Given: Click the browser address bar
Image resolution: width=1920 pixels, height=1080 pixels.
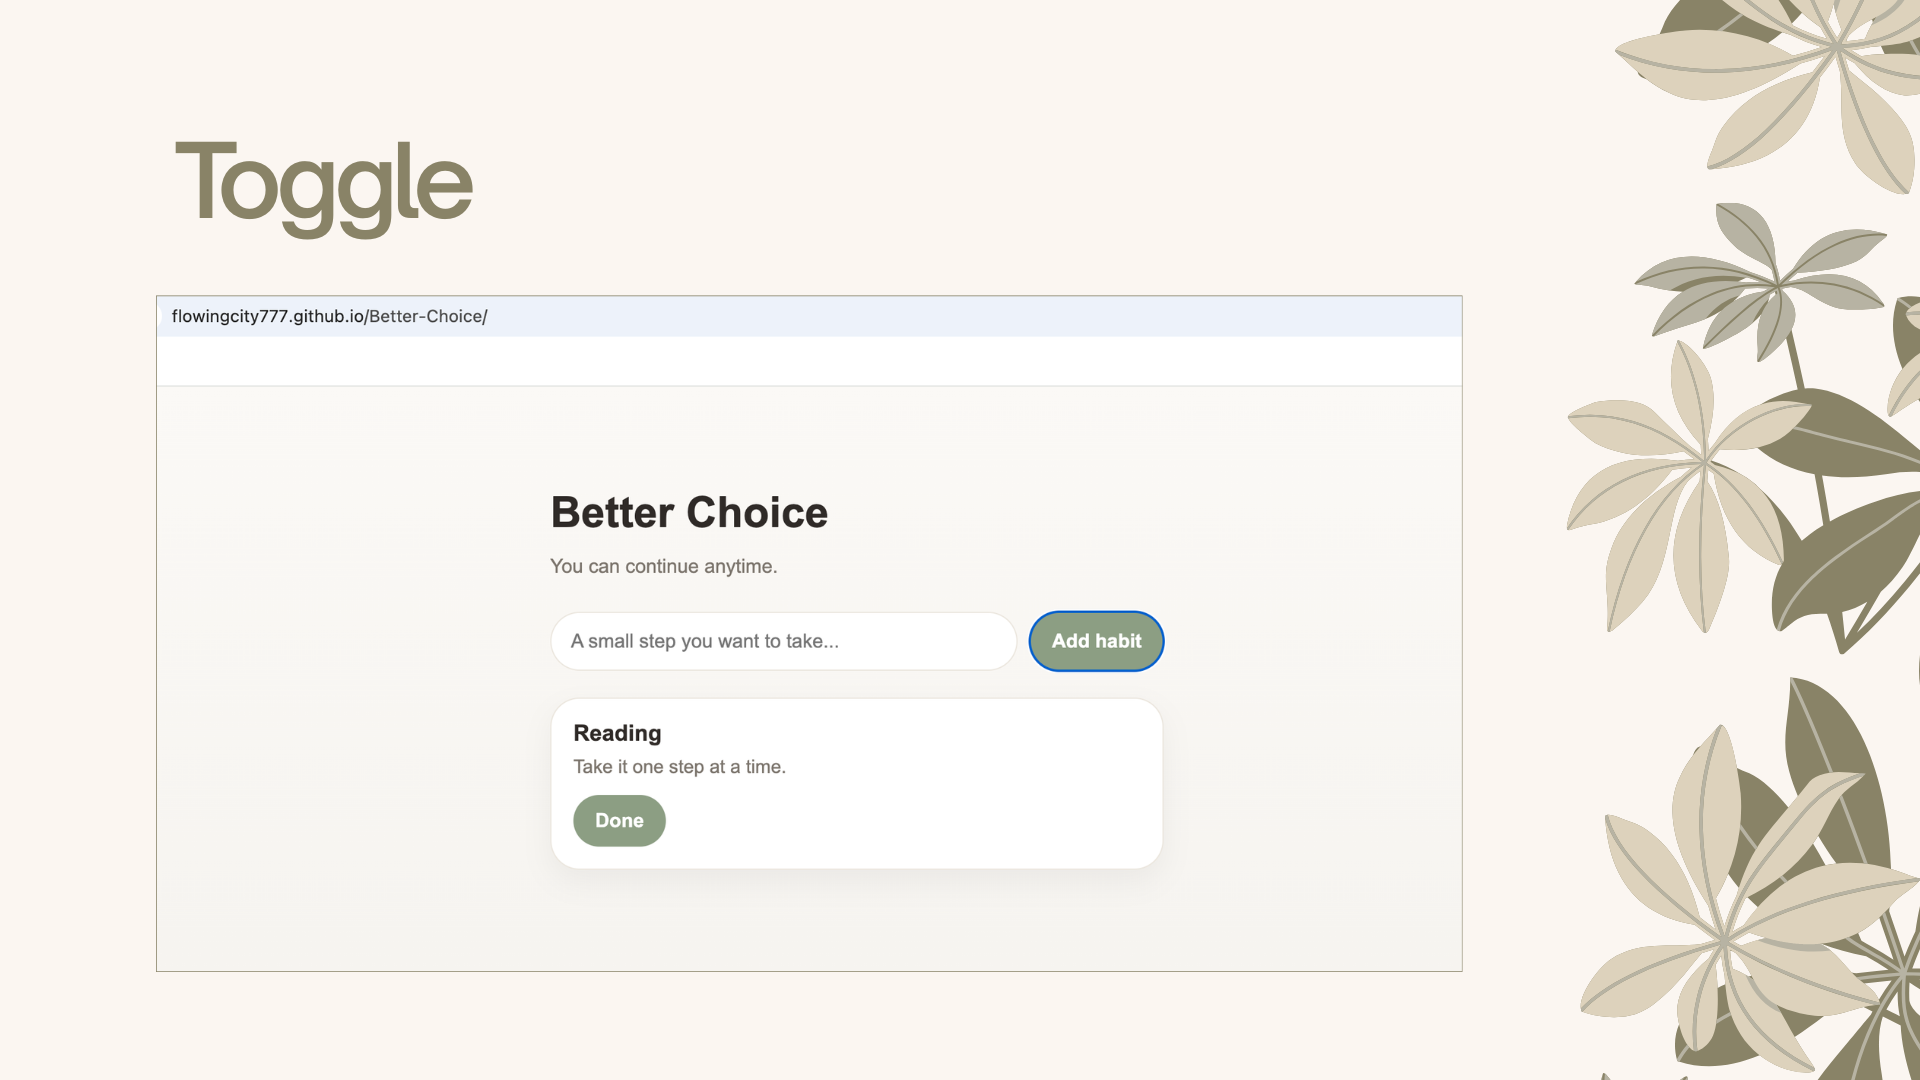Looking at the screenshot, I should point(700,316).
